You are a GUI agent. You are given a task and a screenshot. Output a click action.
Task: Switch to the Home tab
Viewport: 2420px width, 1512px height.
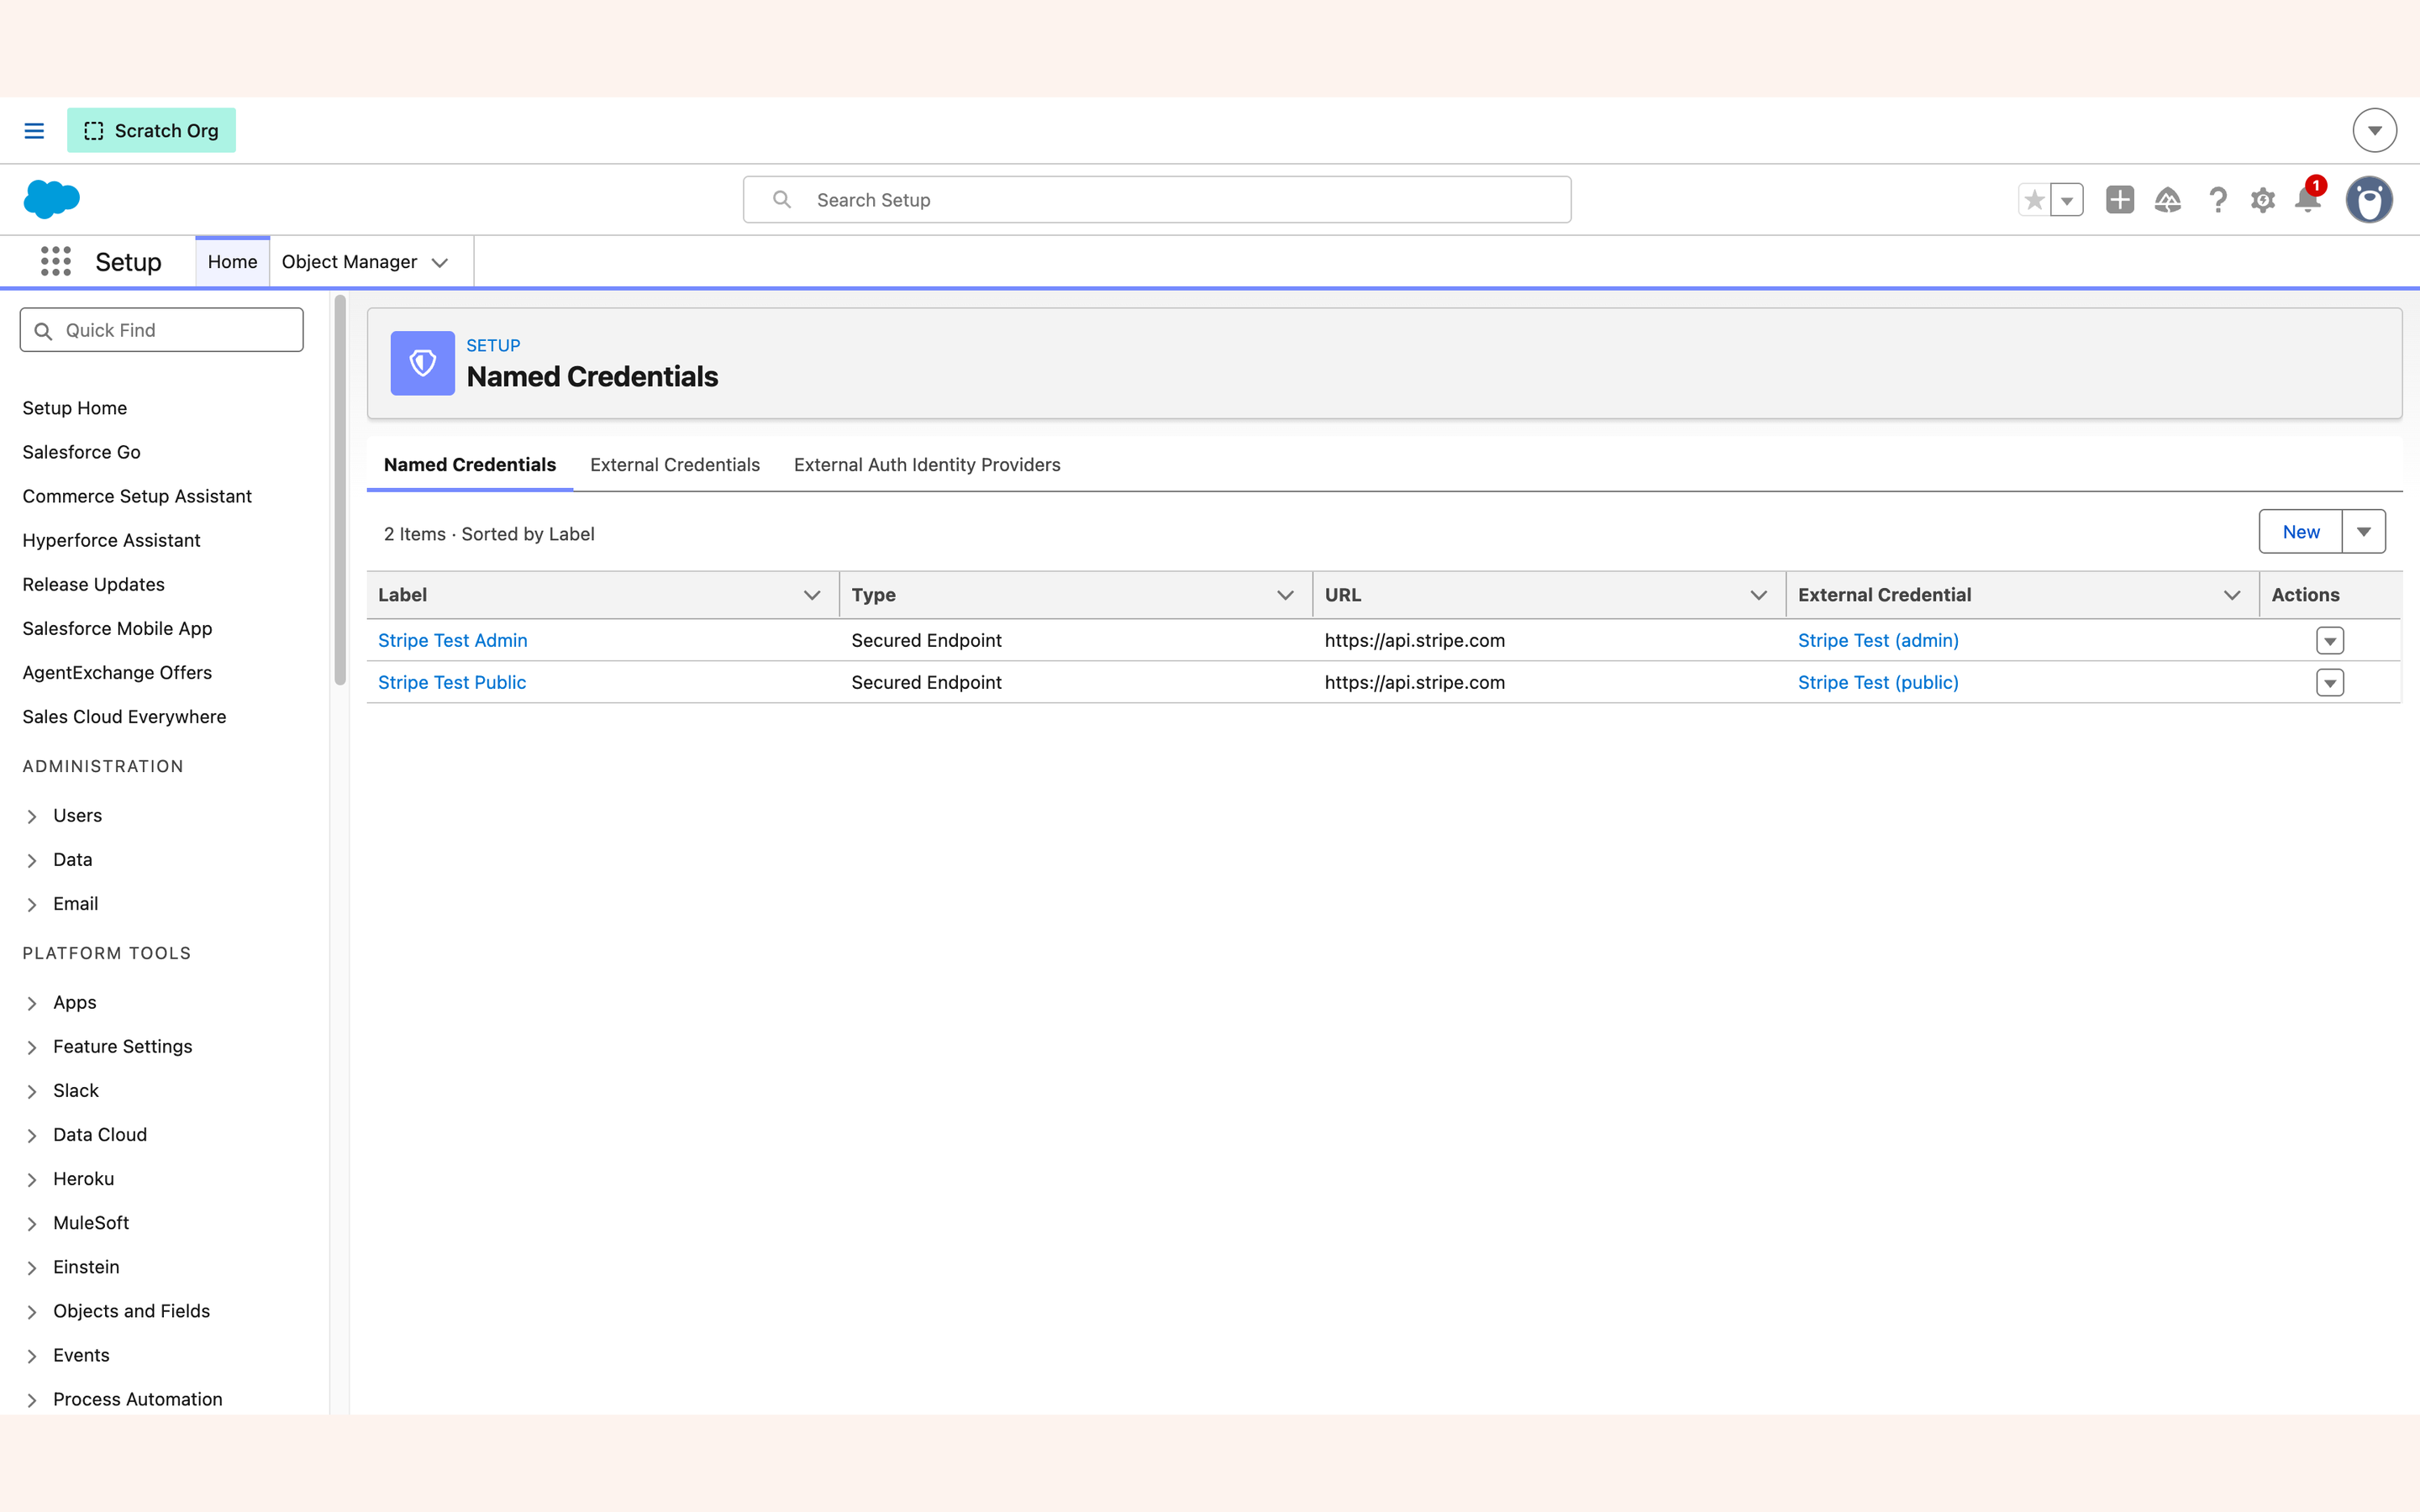click(x=232, y=262)
